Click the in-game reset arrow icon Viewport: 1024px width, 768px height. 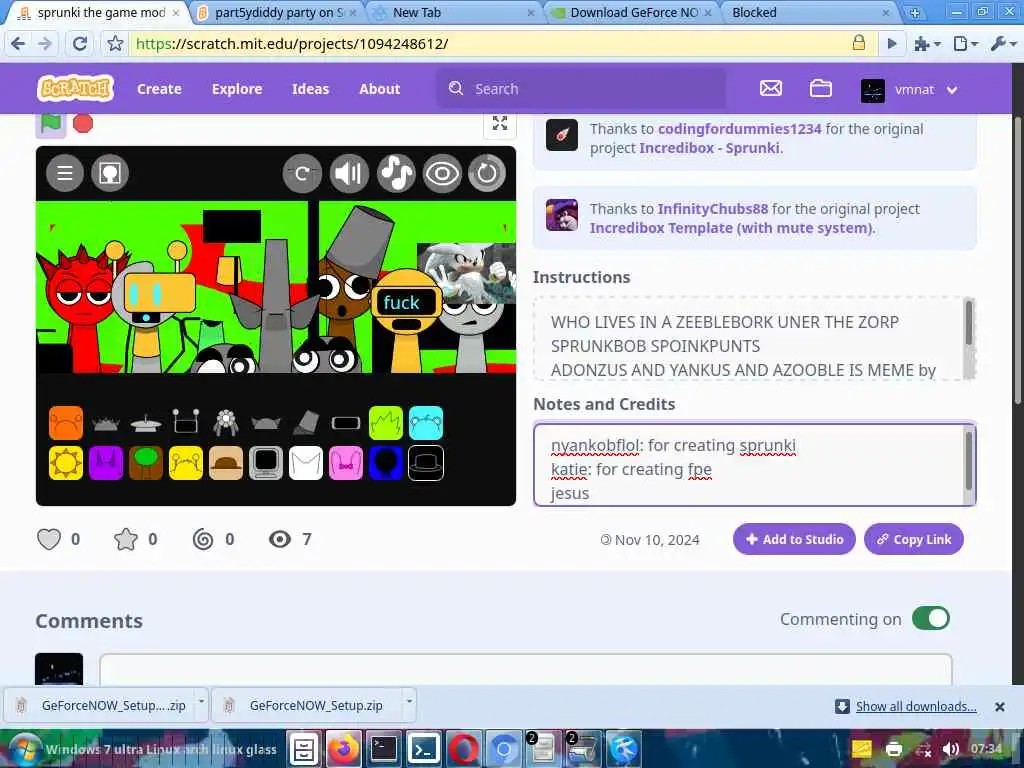tap(487, 174)
